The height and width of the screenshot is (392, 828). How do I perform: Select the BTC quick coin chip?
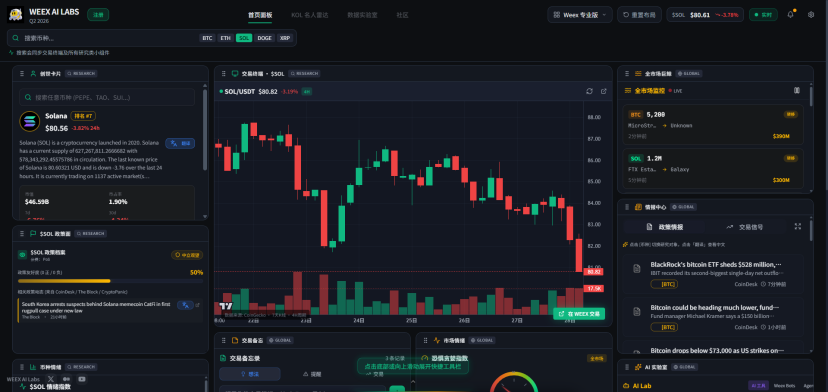pyautogui.click(x=207, y=38)
